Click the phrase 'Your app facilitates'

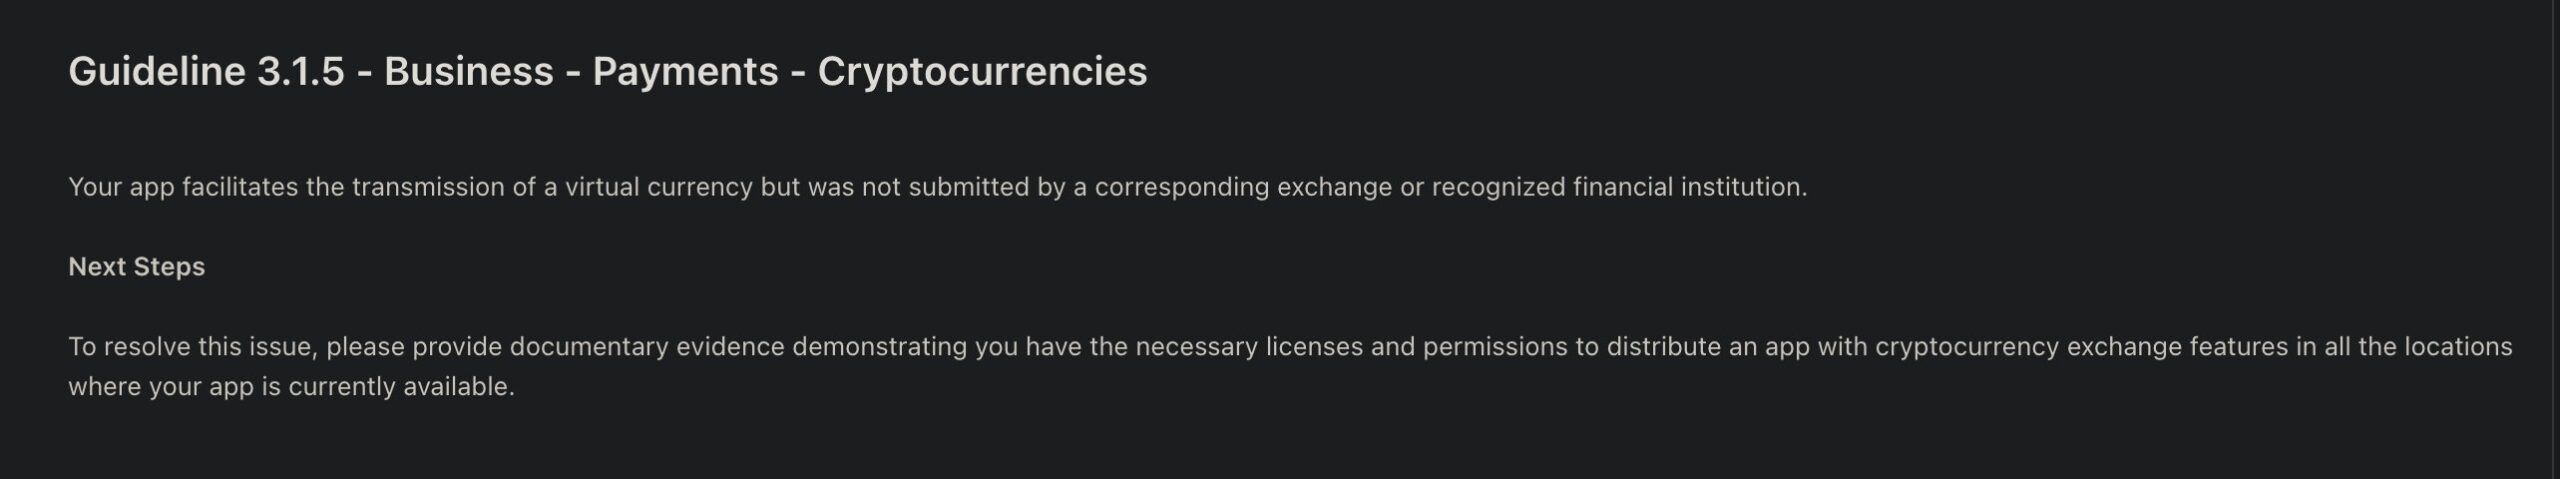pyautogui.click(x=183, y=187)
